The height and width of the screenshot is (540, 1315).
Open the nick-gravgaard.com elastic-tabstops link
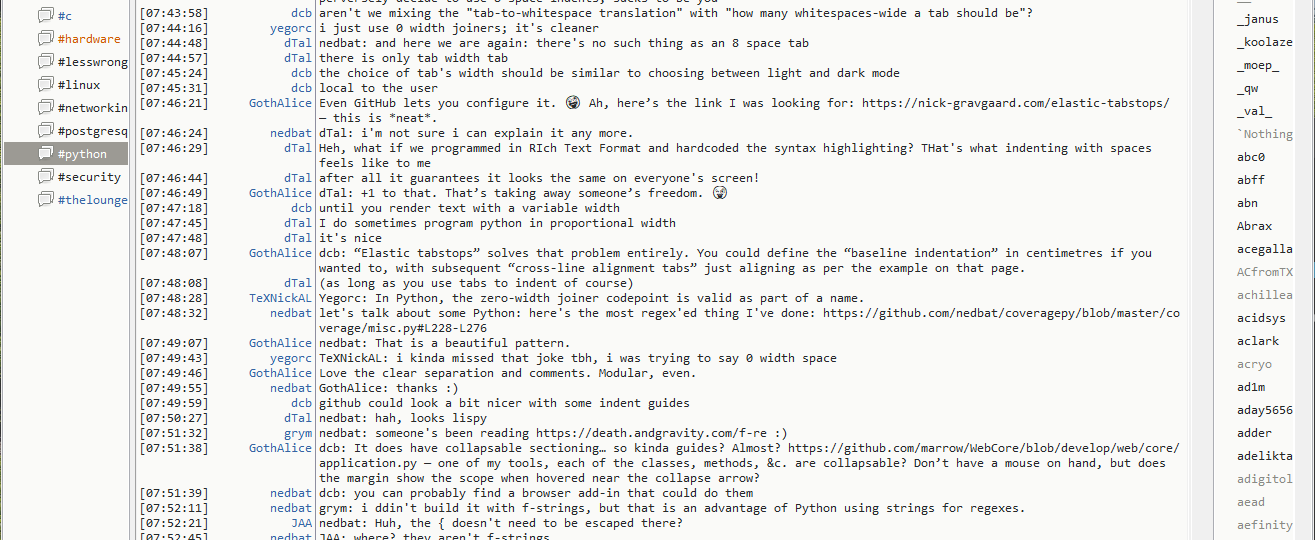point(1015,103)
